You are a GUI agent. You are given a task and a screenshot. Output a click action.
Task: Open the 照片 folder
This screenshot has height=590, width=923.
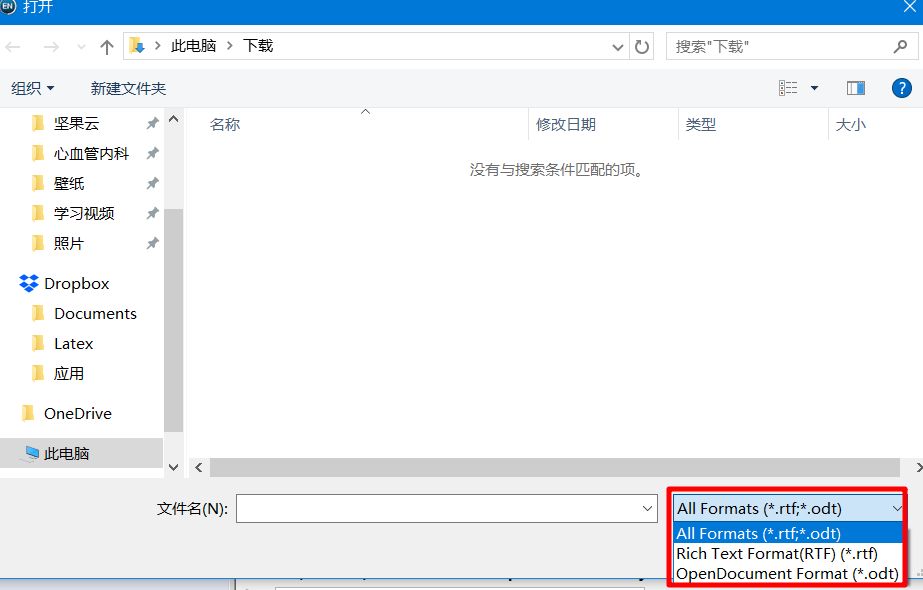68,243
